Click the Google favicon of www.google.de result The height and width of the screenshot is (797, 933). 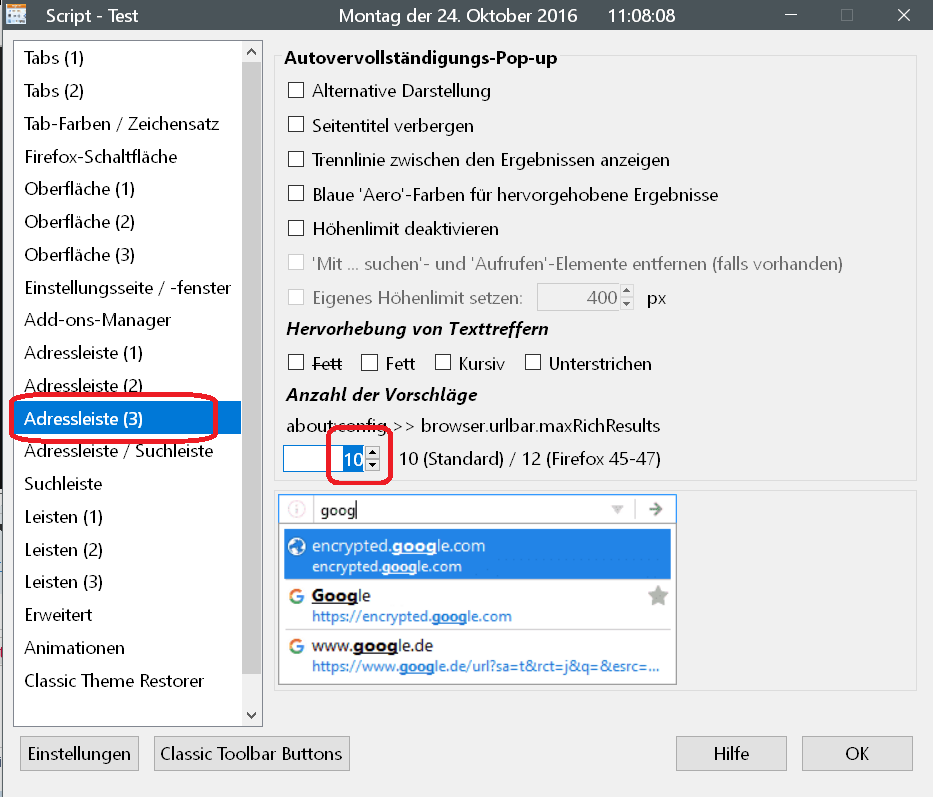point(296,646)
